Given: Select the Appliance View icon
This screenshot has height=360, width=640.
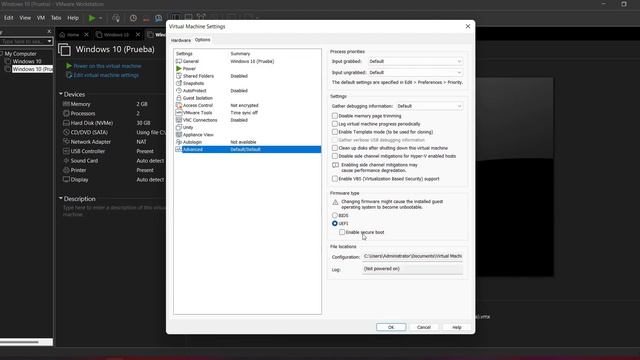Looking at the screenshot, I should point(178,135).
